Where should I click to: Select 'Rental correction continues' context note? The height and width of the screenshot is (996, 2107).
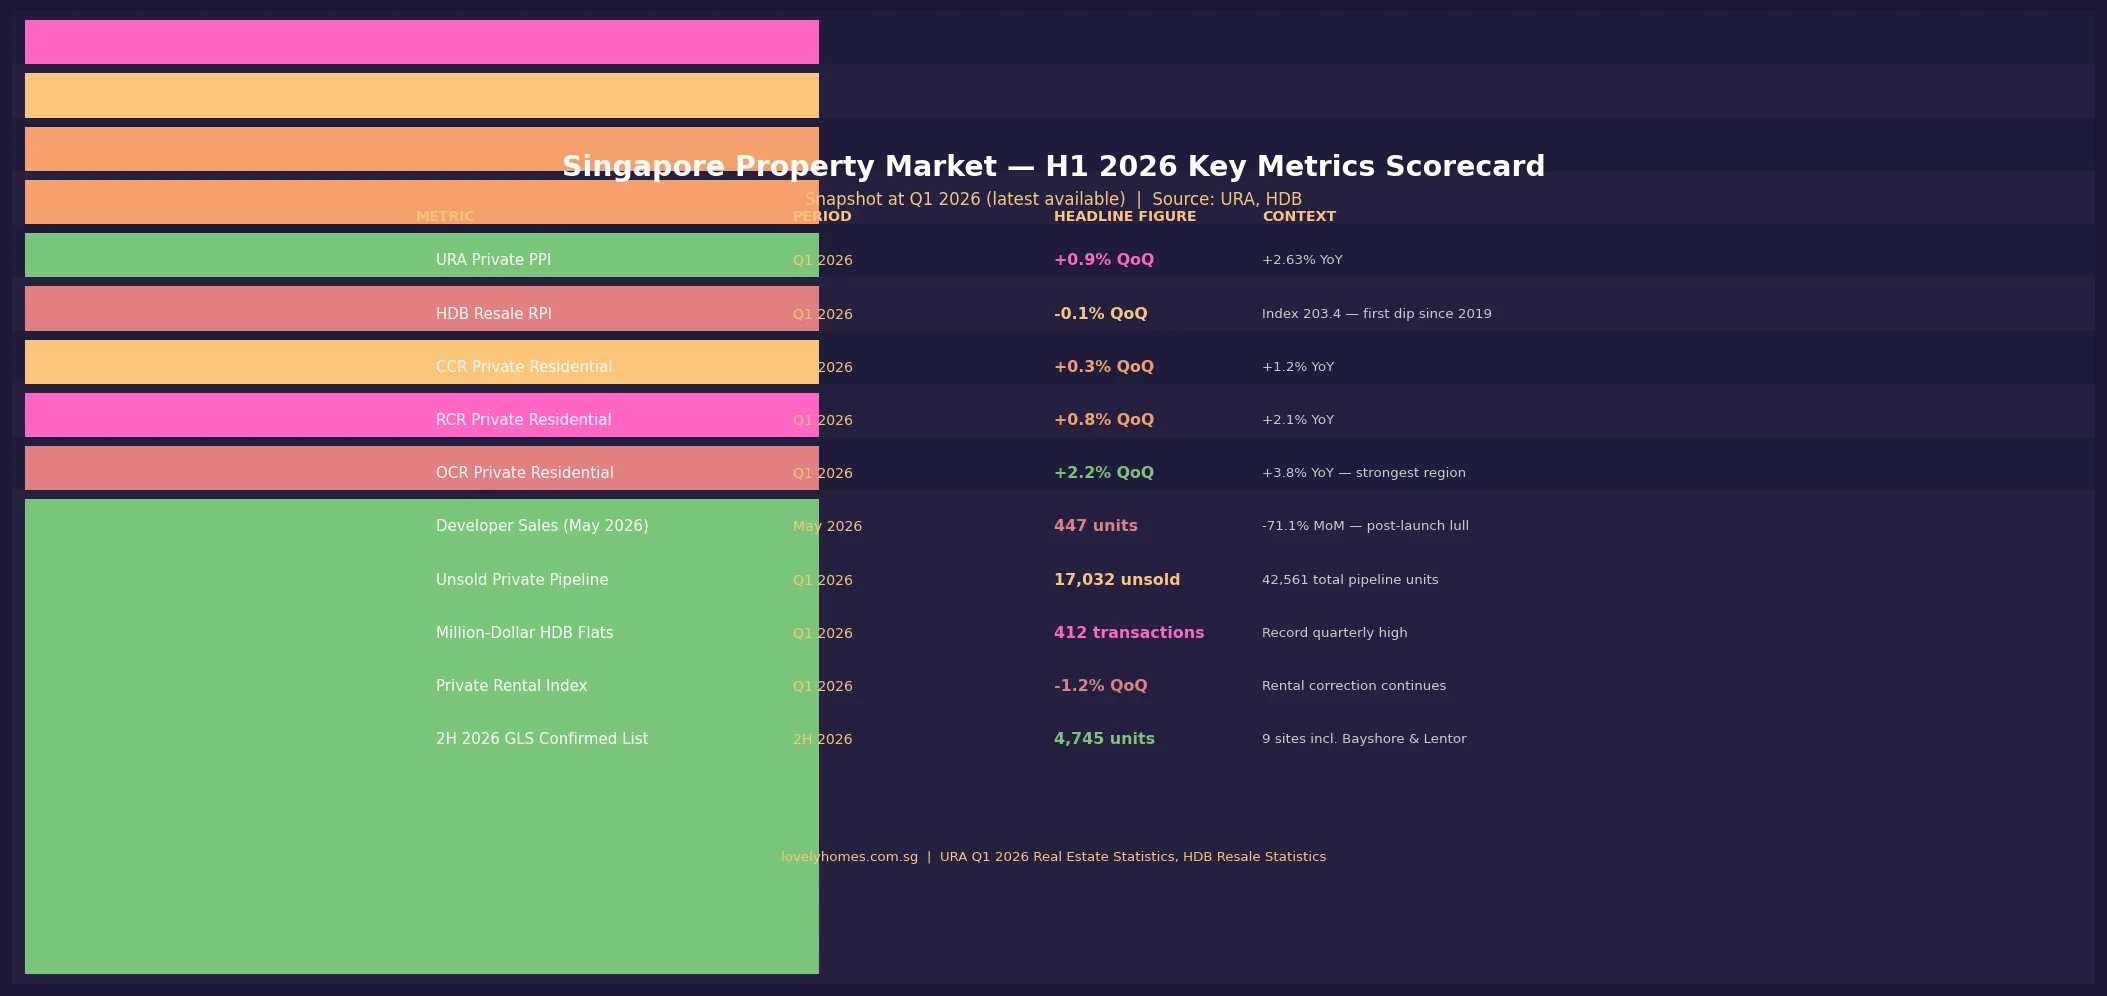(1354, 686)
